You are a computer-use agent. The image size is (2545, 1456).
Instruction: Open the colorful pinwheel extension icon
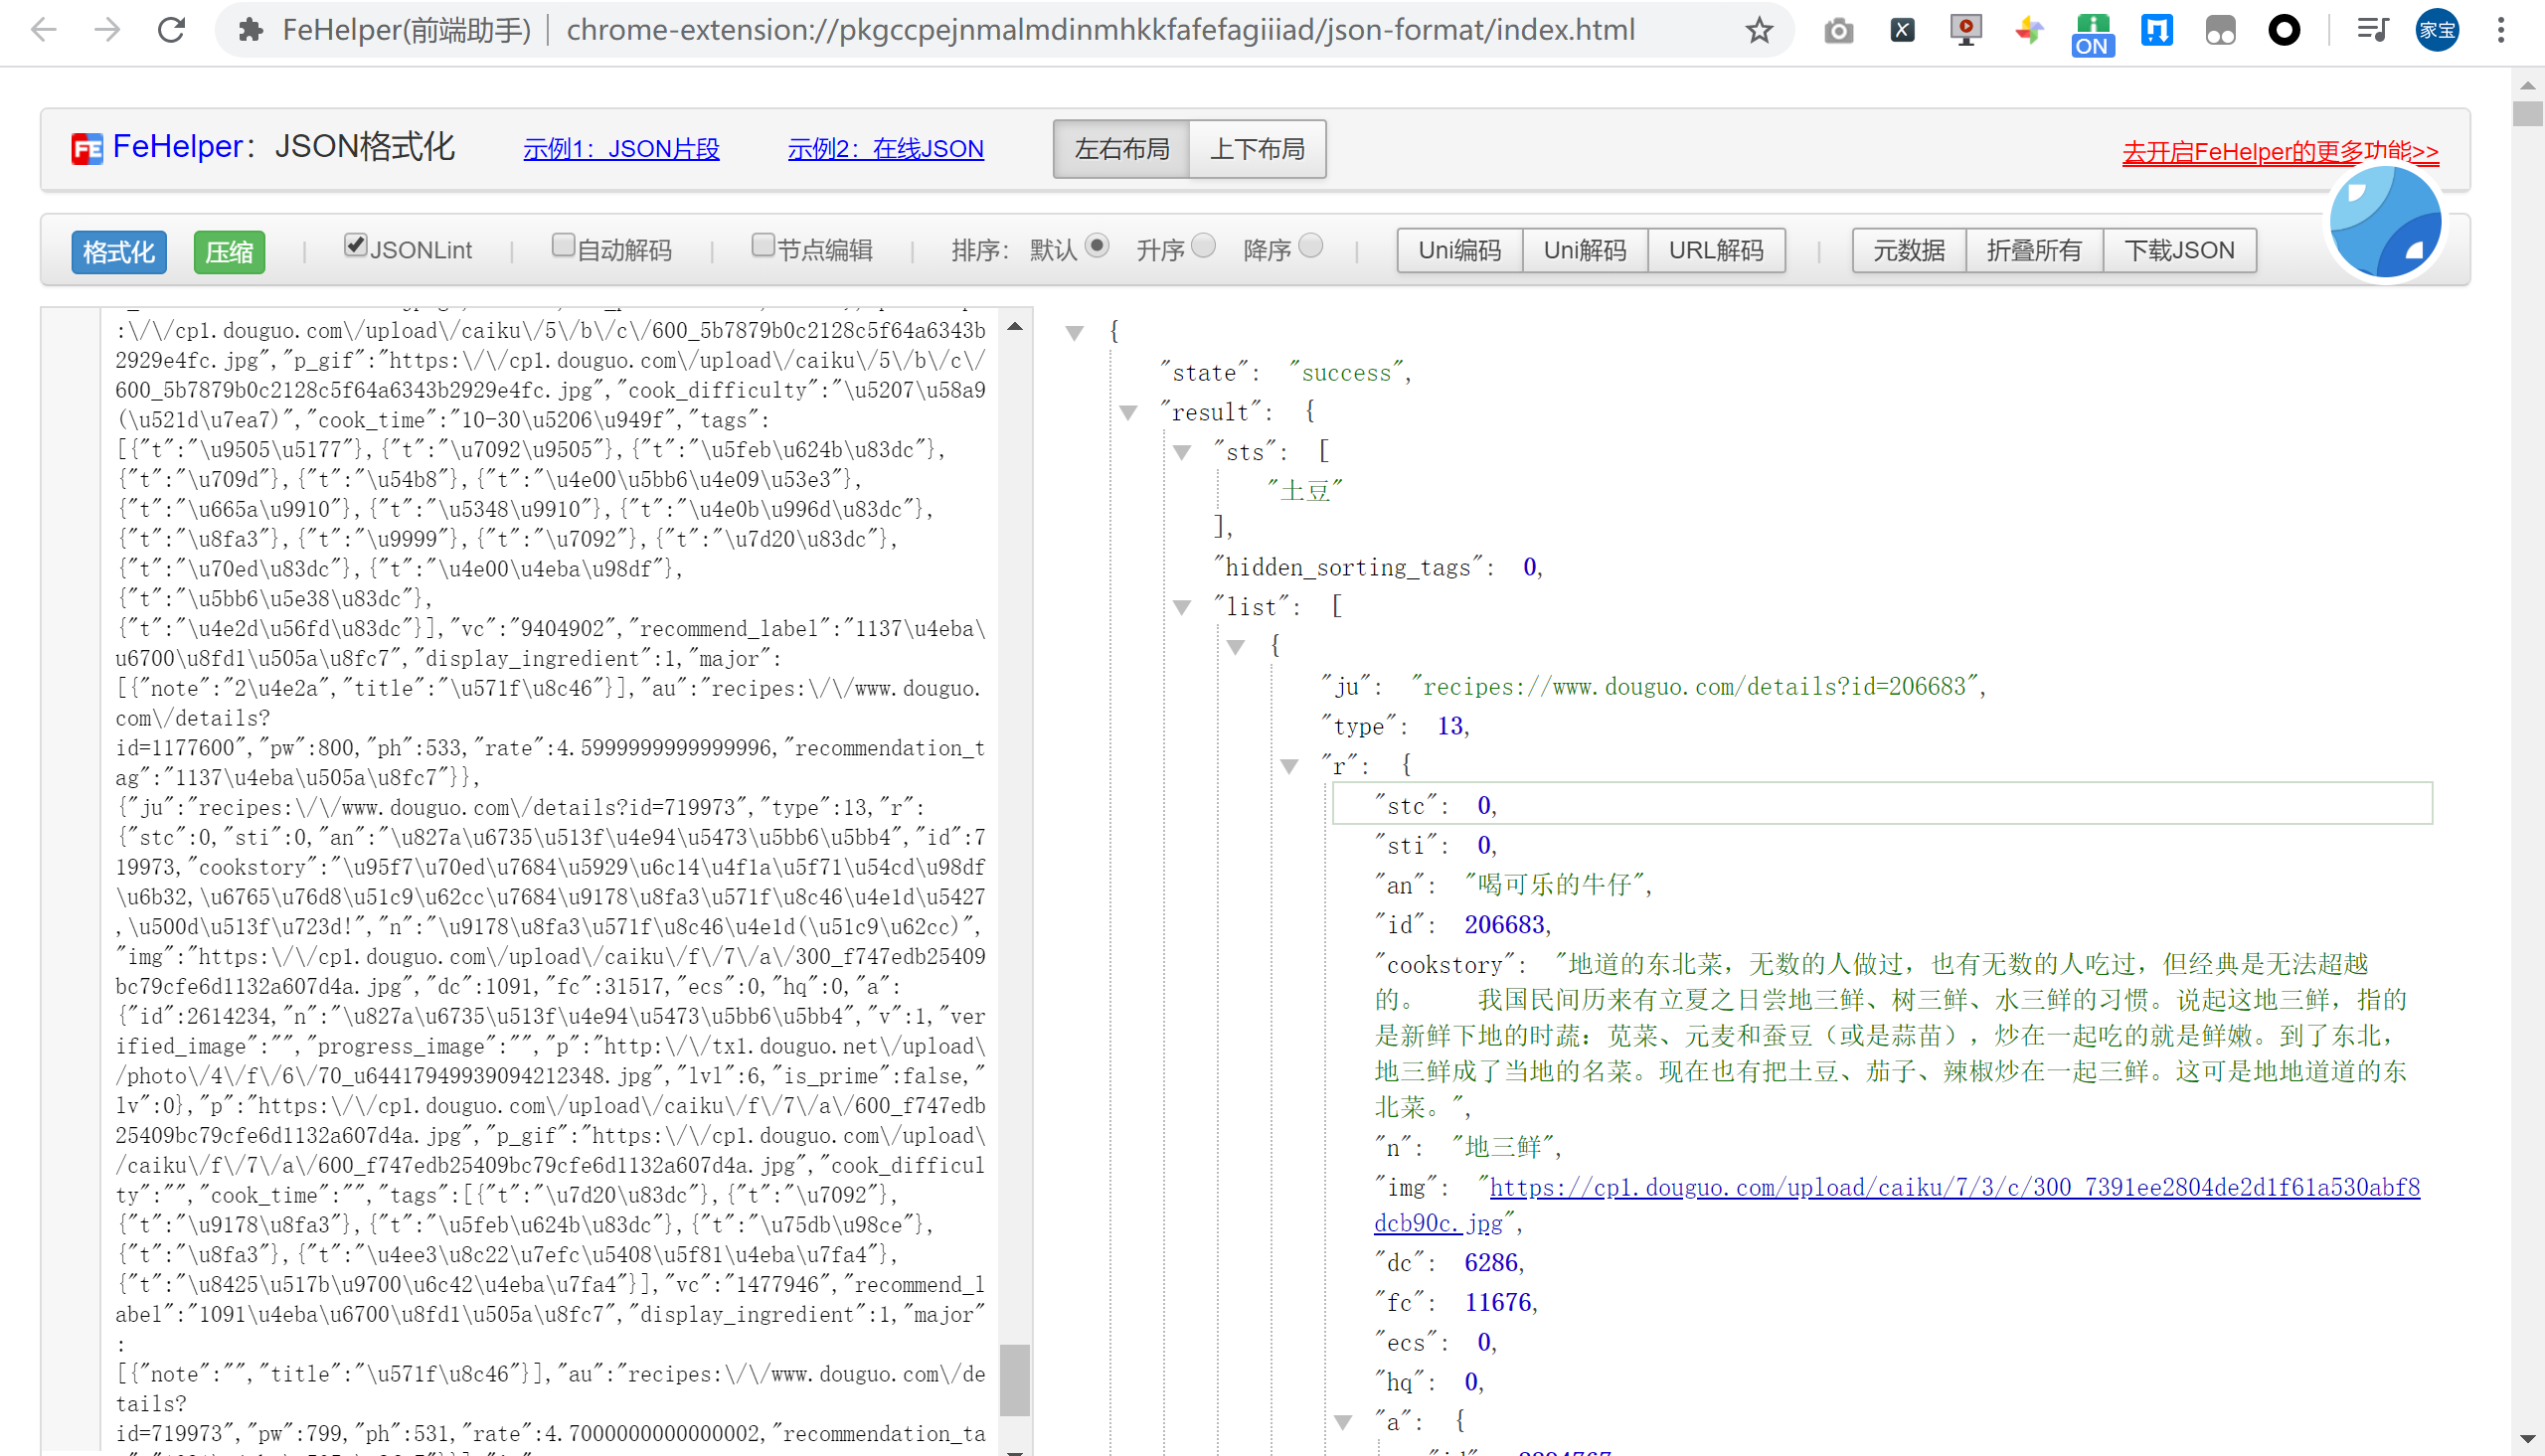coord(2029,30)
